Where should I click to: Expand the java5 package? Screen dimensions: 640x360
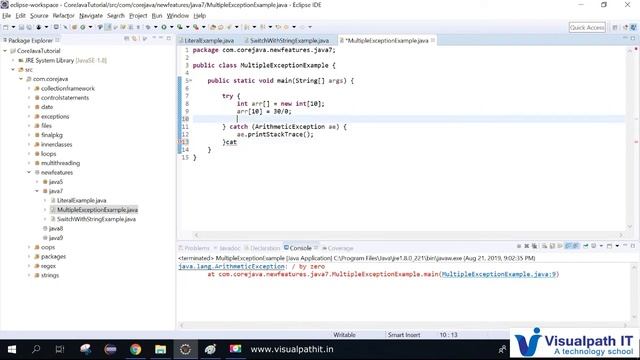(x=37, y=182)
